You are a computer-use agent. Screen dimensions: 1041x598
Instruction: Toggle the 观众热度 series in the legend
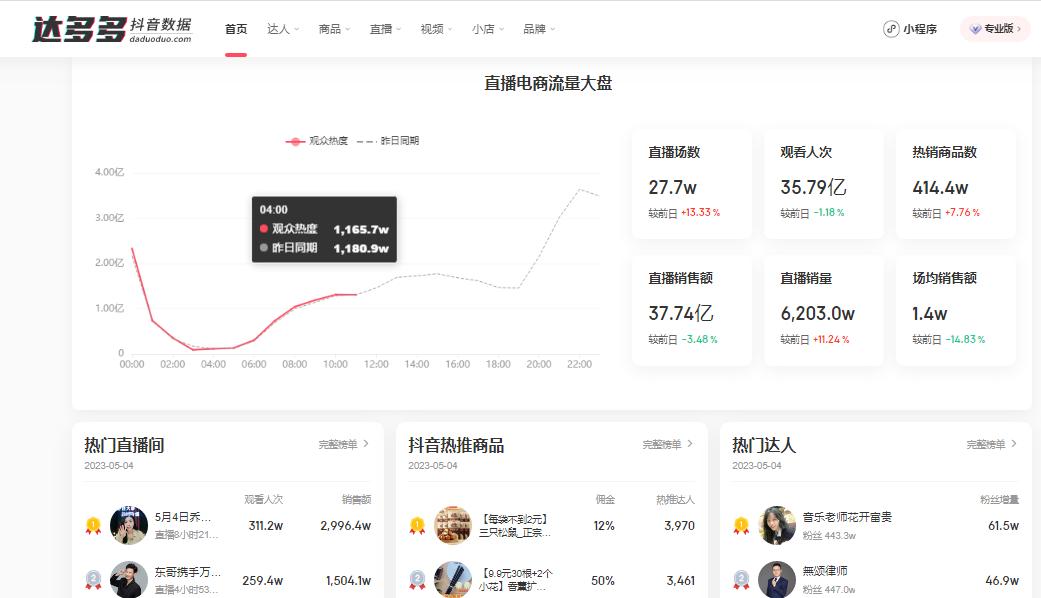click(316, 140)
